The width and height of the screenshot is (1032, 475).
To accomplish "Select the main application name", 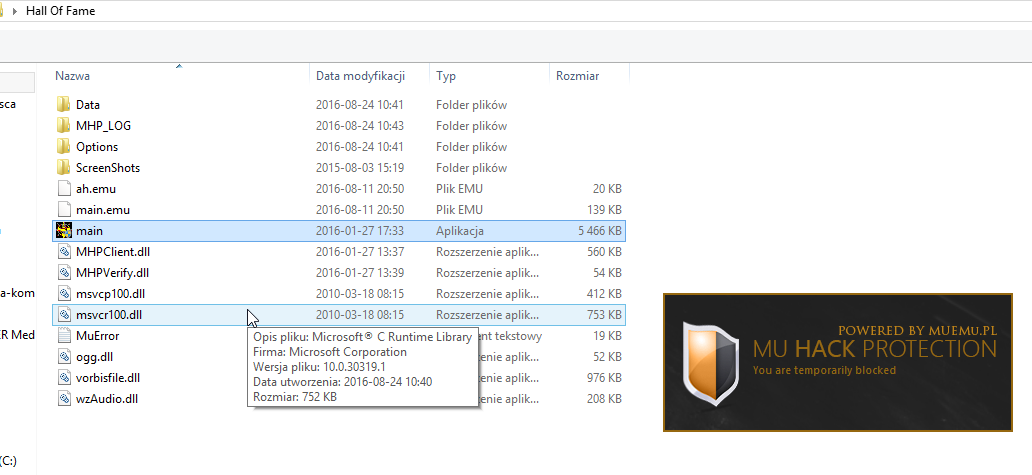I will click(x=89, y=231).
